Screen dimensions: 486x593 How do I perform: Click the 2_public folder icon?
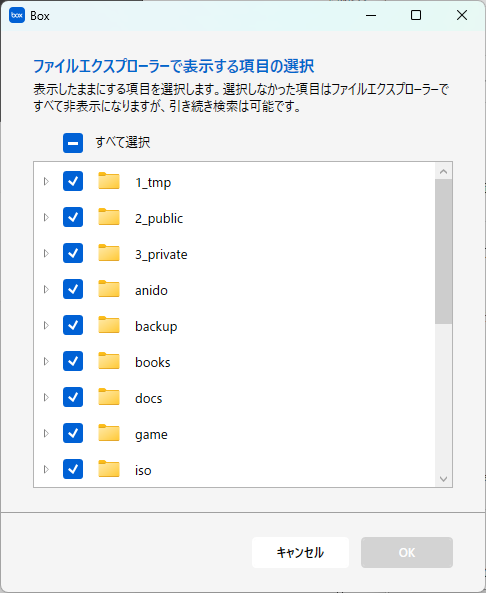coord(109,217)
